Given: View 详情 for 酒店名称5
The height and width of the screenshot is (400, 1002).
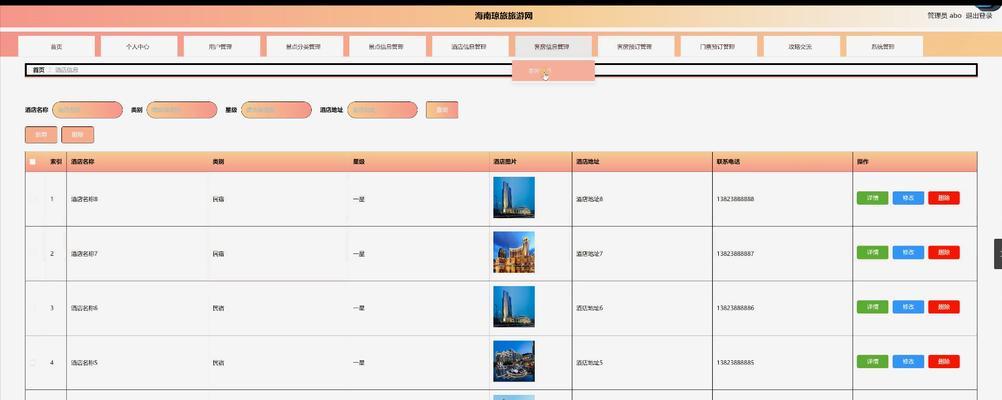Looking at the screenshot, I should pyautogui.click(x=872, y=362).
